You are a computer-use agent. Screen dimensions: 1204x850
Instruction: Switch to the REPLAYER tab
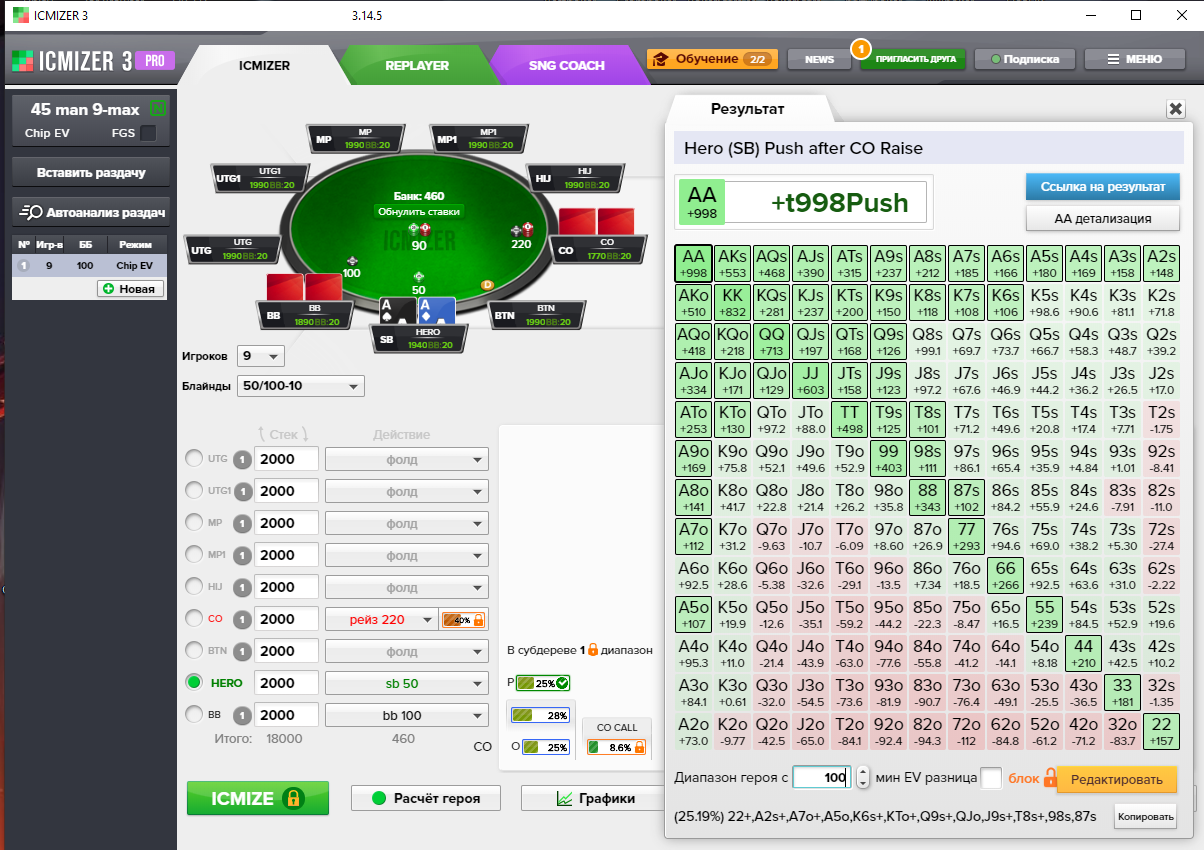coord(417,65)
